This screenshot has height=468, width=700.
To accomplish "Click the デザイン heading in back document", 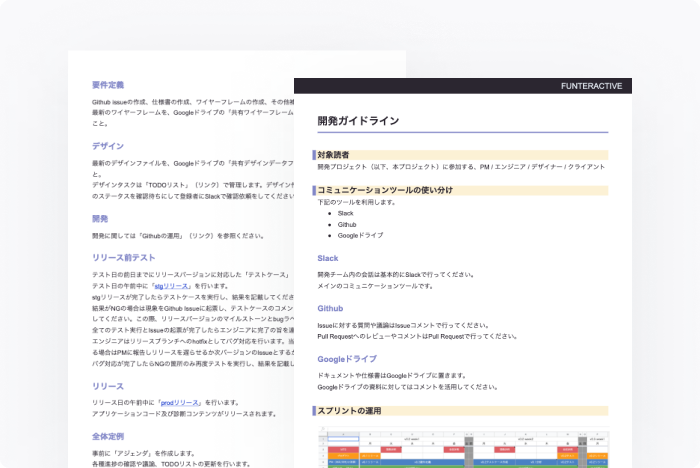I will coord(108,146).
